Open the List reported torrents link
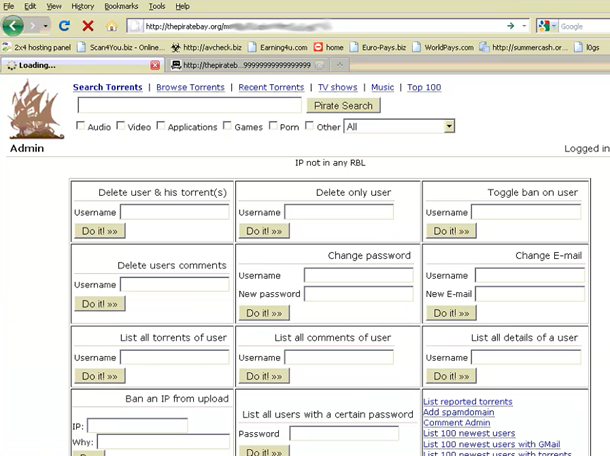 pos(468,402)
